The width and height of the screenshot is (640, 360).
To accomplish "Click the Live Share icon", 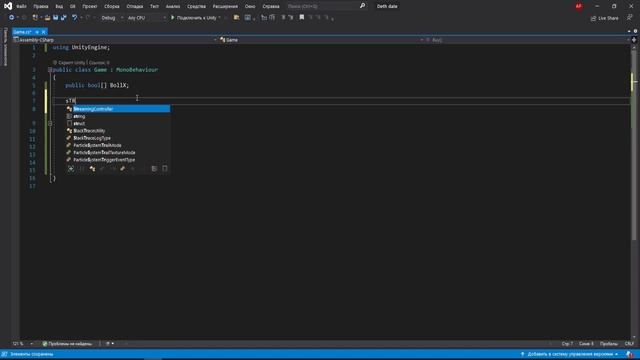I will tap(593, 18).
